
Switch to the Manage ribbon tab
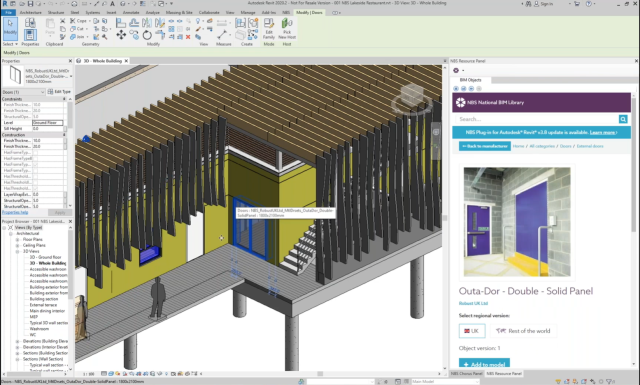click(x=248, y=13)
